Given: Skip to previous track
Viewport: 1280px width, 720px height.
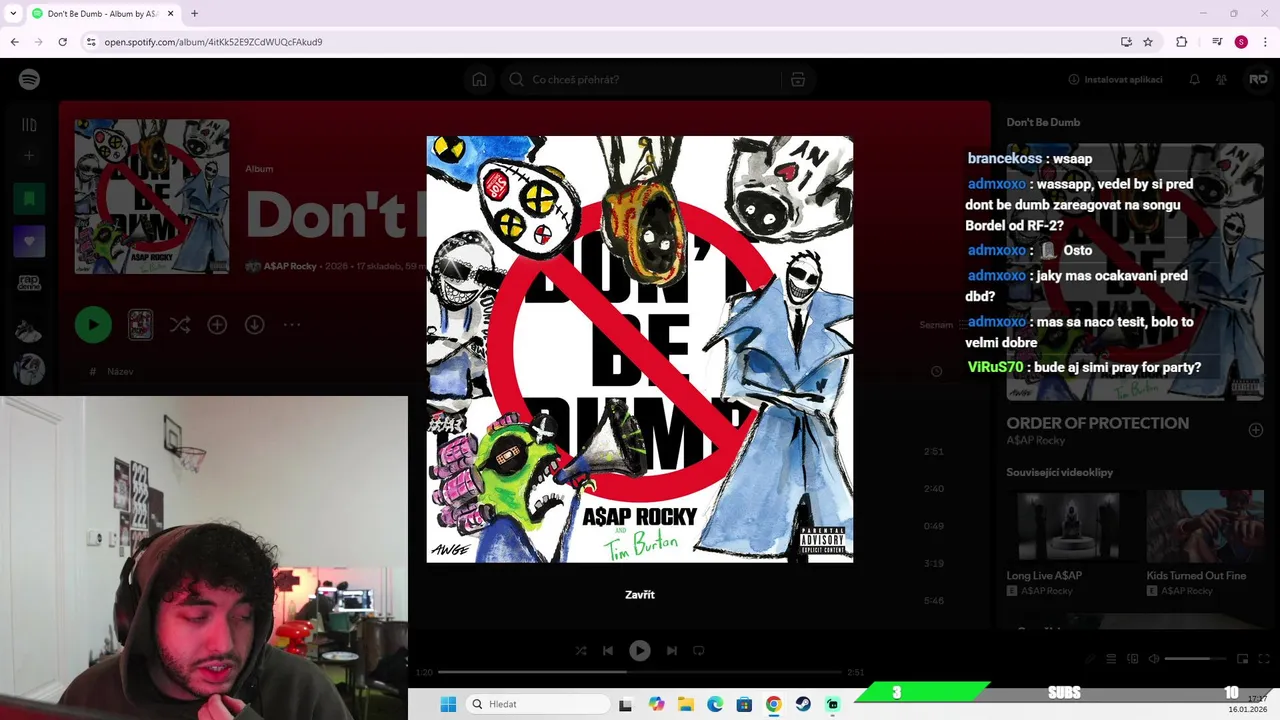Looking at the screenshot, I should point(608,650).
